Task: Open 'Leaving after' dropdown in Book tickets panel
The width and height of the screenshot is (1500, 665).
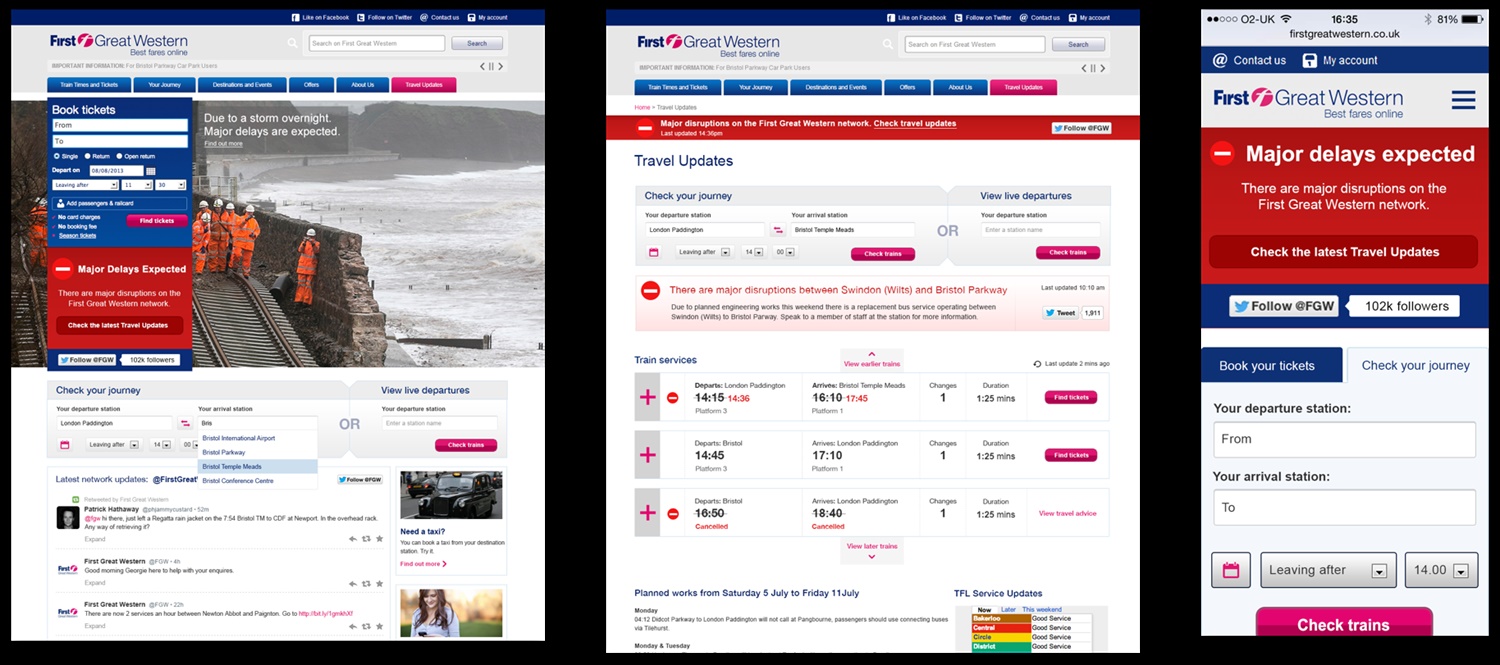Action: pyautogui.click(x=84, y=185)
